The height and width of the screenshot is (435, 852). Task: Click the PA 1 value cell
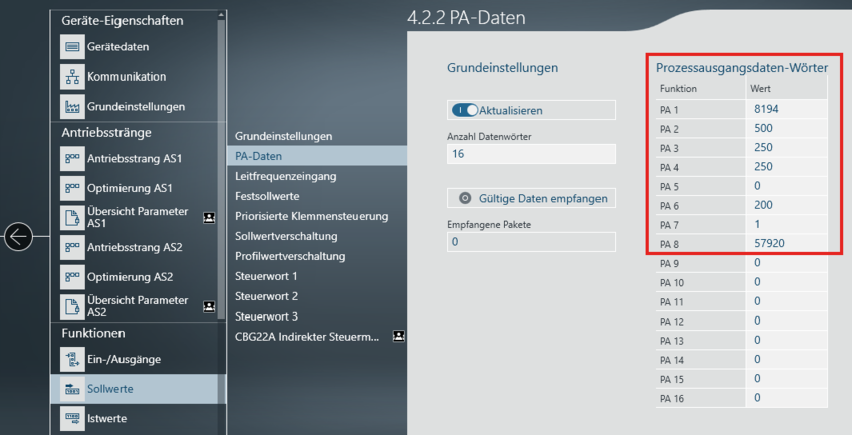(x=788, y=109)
